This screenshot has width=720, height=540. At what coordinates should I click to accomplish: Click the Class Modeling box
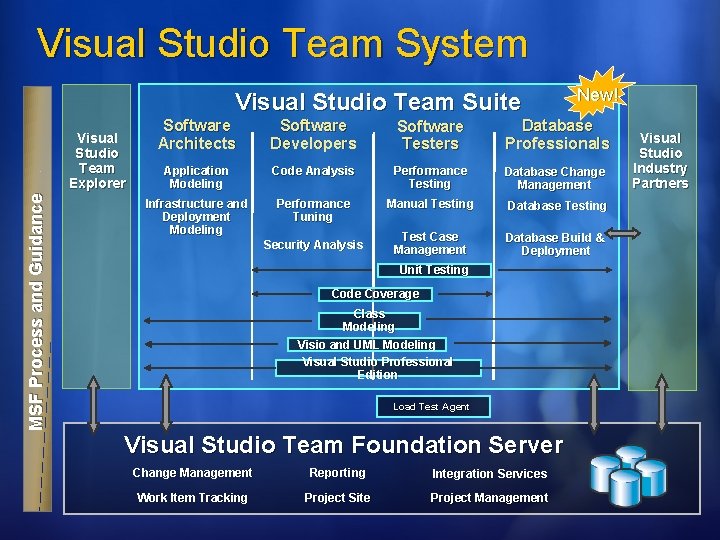[369, 321]
